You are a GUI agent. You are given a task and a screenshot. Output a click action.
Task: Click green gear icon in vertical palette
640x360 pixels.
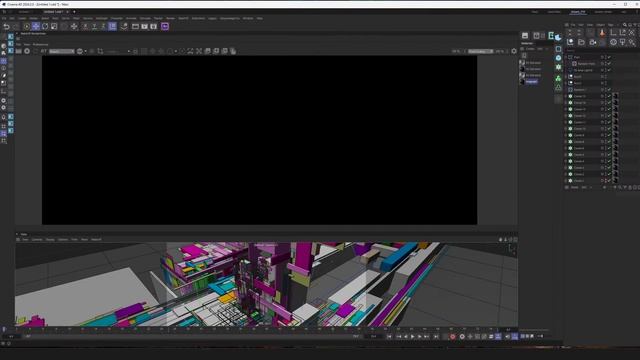(x=558, y=67)
